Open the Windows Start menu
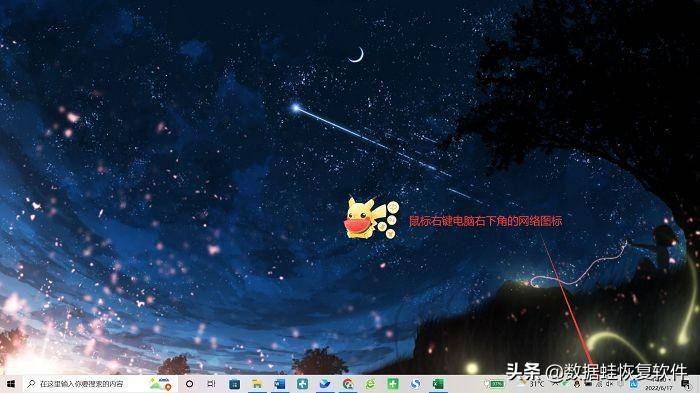Screen dimensions: 700x393 click(11, 384)
